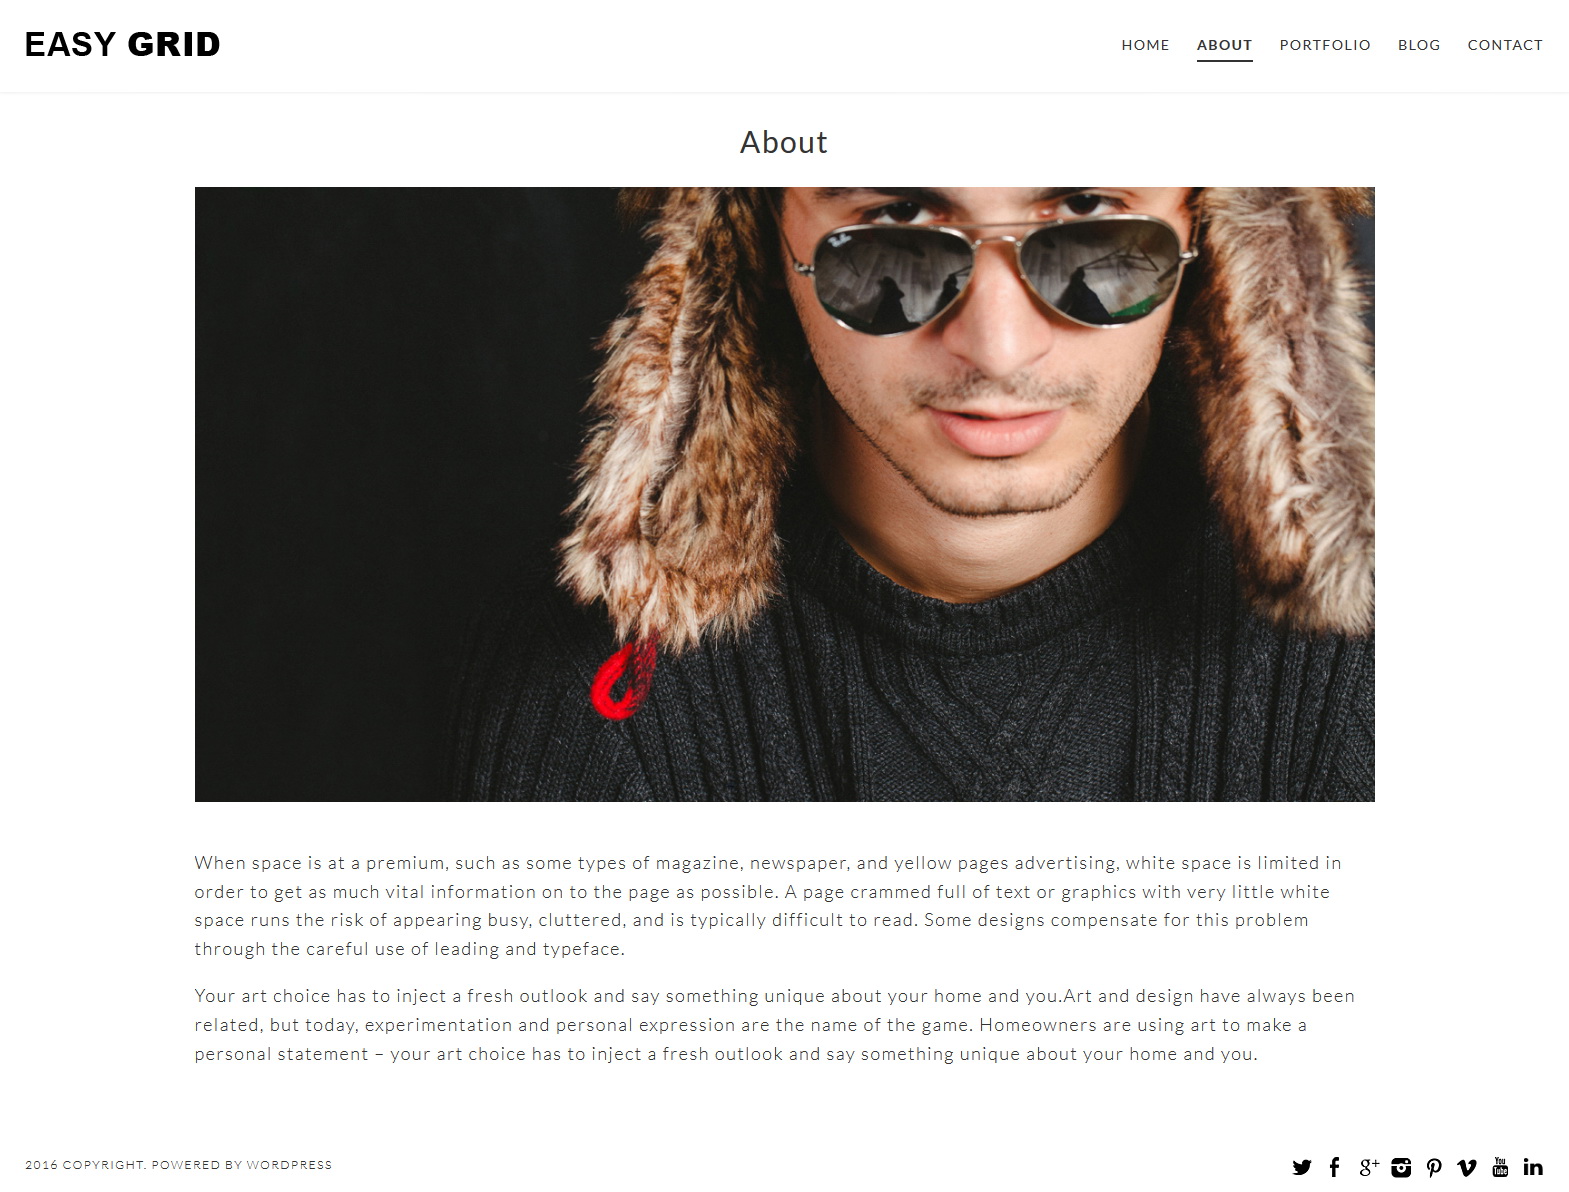Click the 2016 Copyright footer text
The image size is (1569, 1192).
[86, 1165]
